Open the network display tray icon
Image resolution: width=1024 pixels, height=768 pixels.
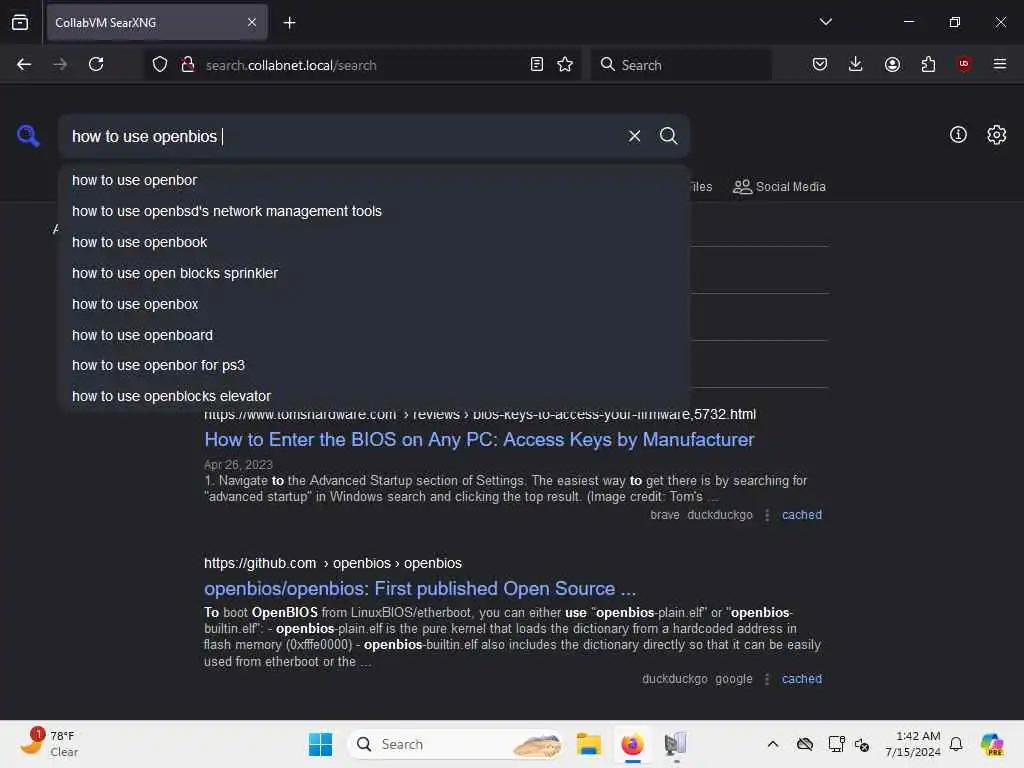pos(836,744)
